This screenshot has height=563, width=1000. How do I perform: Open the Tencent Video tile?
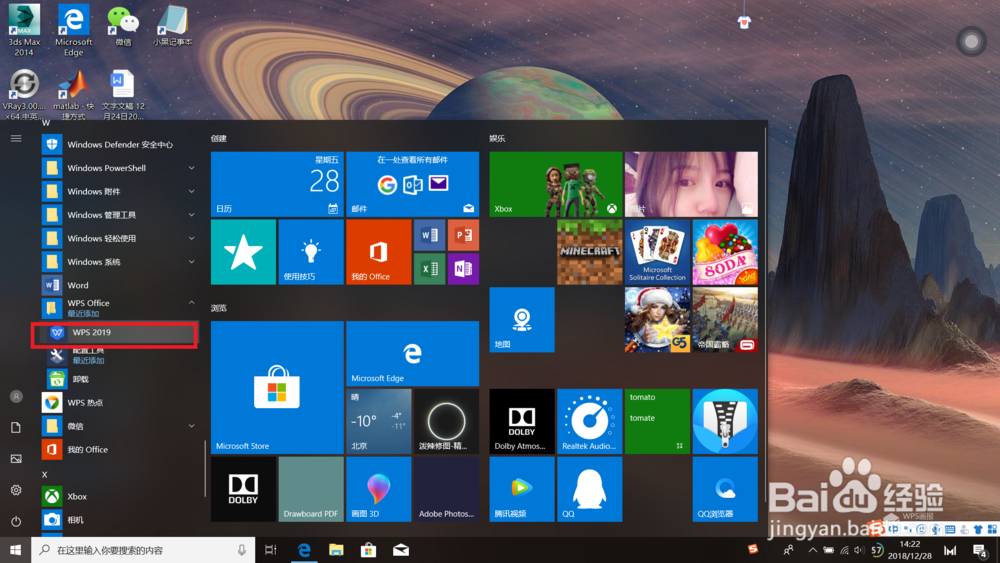[522, 489]
